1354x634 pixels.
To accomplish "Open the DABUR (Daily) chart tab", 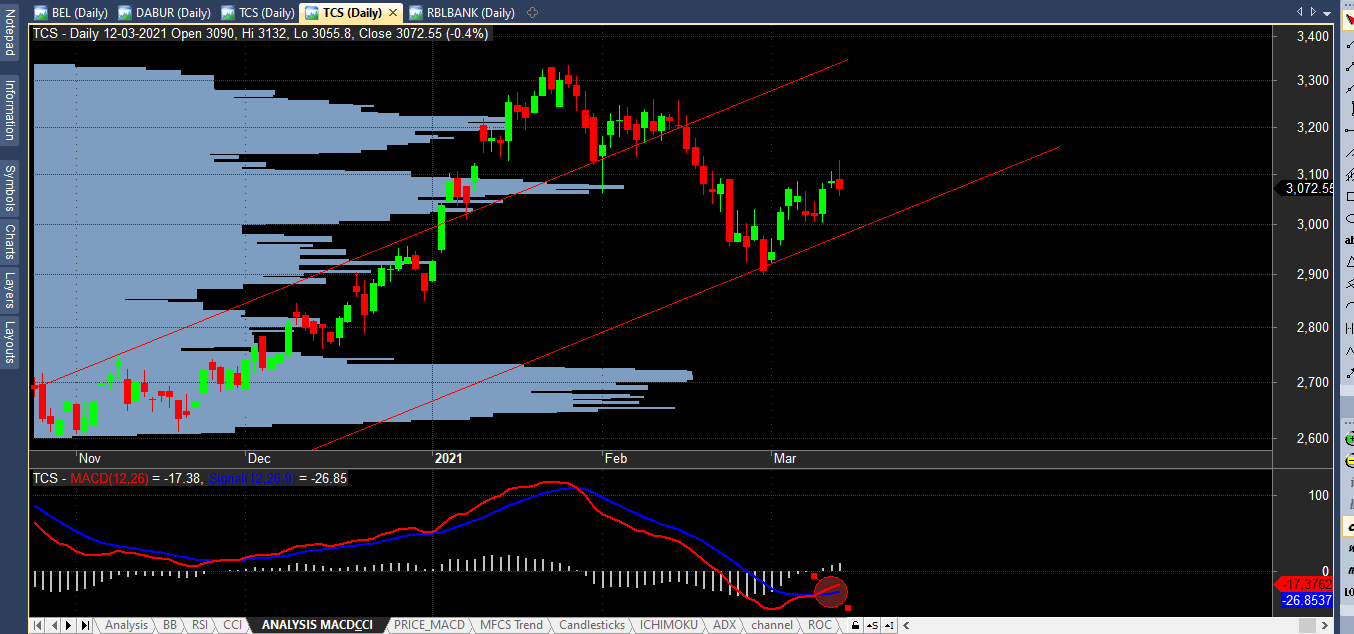I will (164, 13).
